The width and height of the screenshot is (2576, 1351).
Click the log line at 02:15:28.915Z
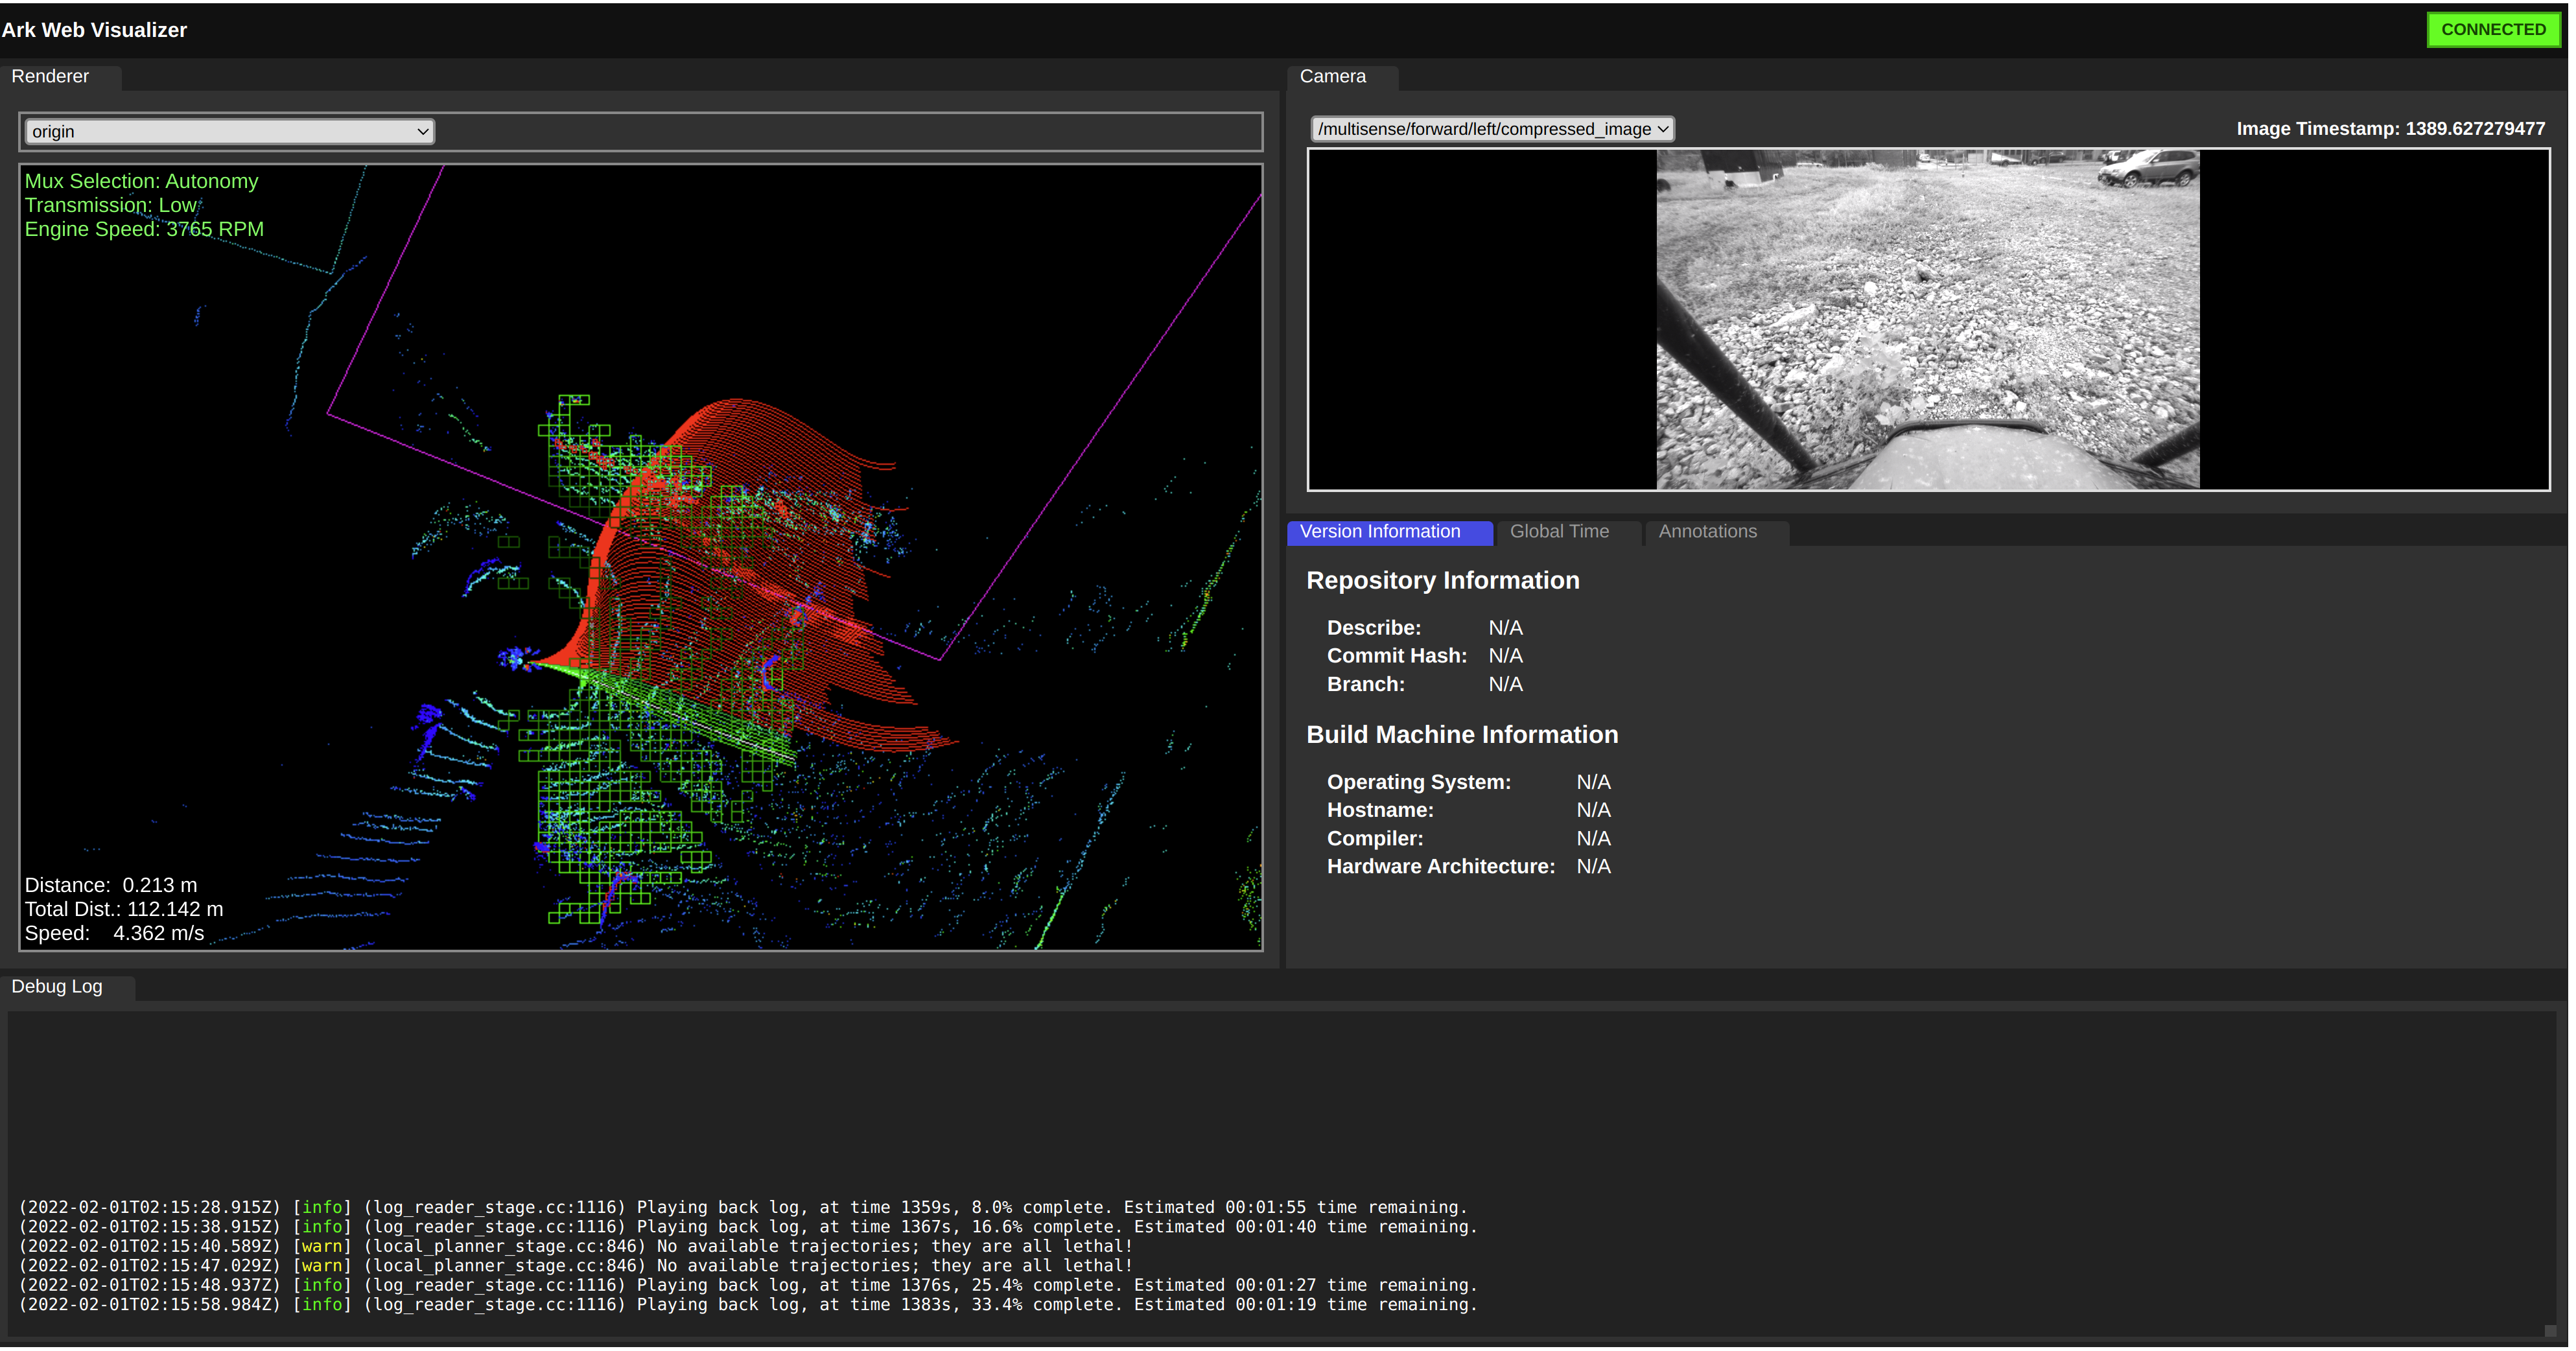pos(743,1208)
